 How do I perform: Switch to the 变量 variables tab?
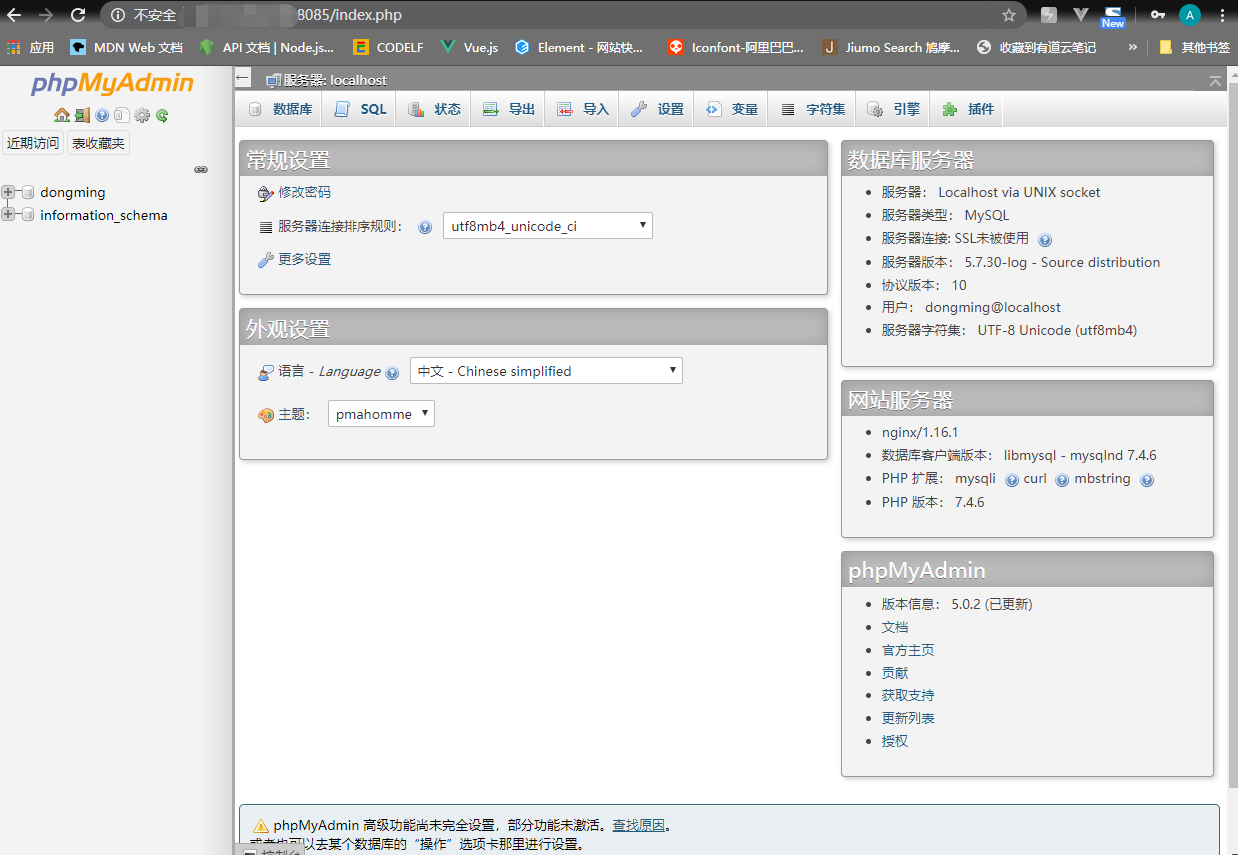pyautogui.click(x=731, y=108)
